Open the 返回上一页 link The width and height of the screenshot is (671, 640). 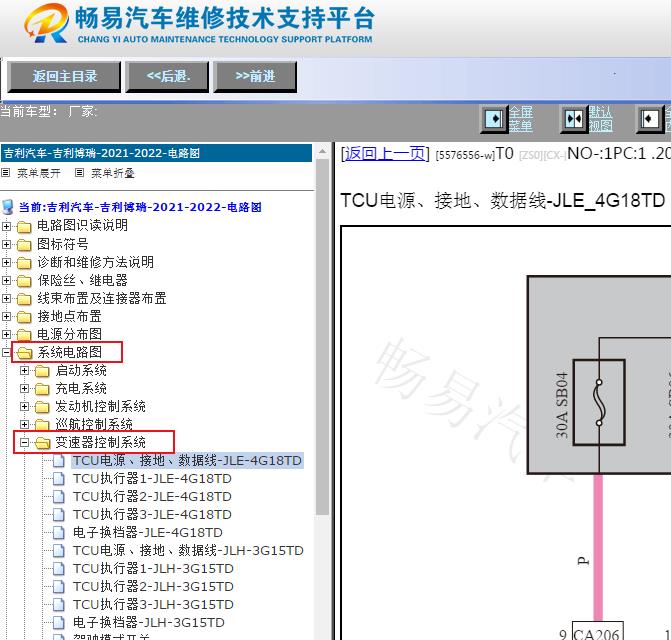(x=385, y=153)
